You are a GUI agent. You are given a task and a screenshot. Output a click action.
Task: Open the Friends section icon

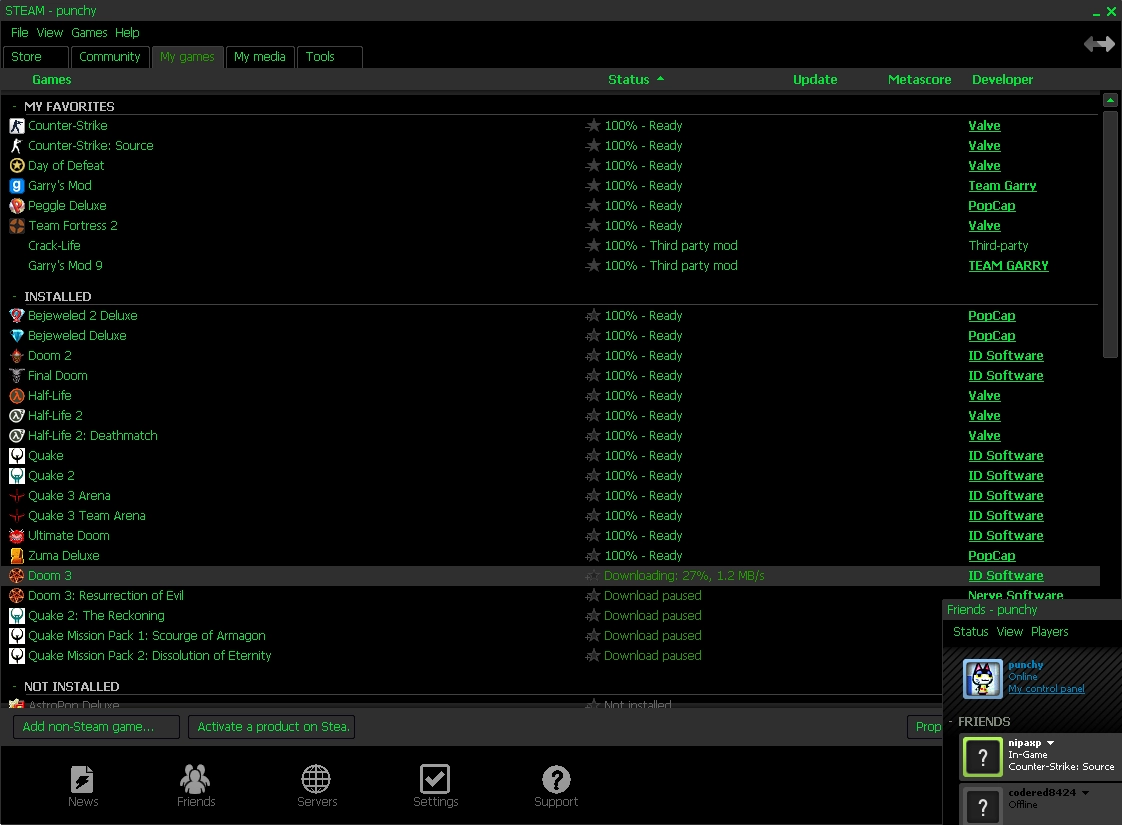point(195,778)
